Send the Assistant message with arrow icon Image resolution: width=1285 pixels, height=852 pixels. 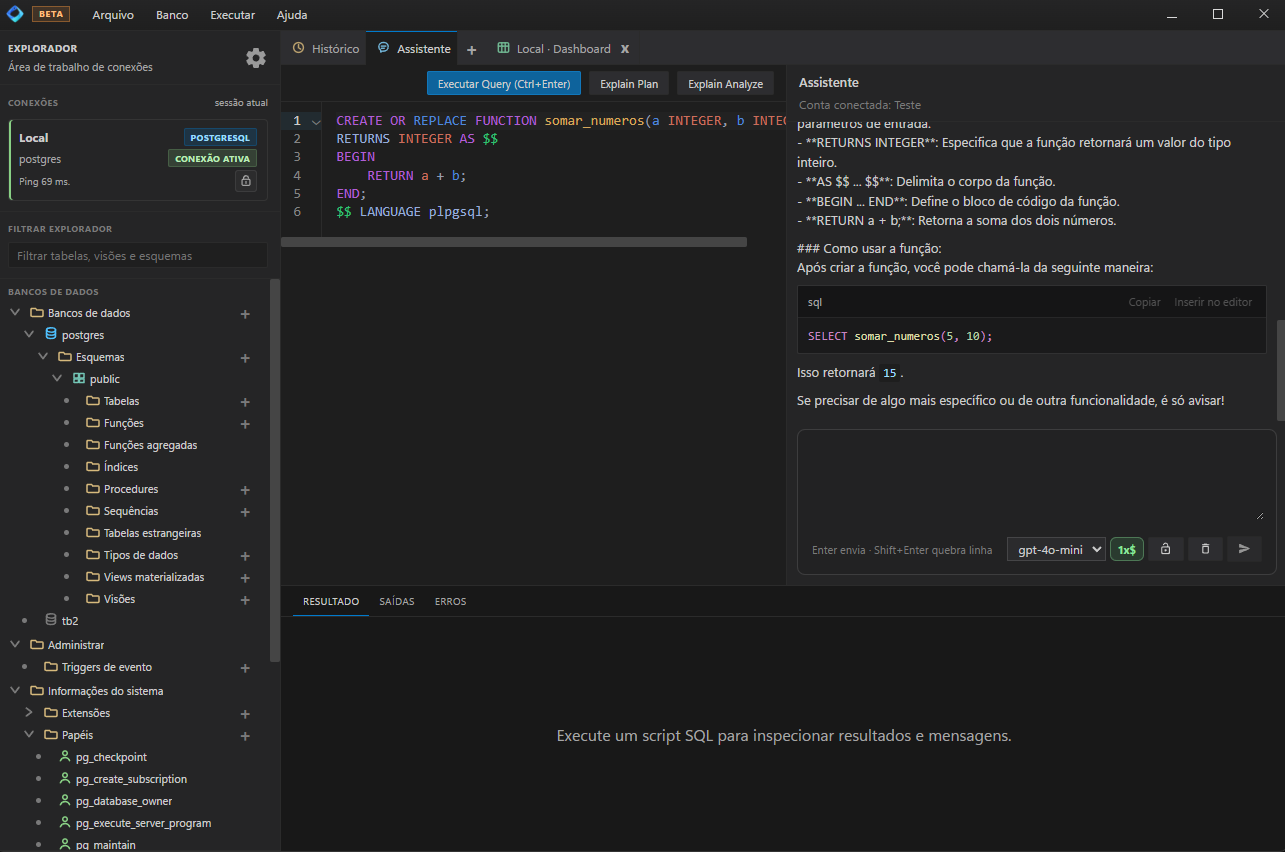point(1244,548)
